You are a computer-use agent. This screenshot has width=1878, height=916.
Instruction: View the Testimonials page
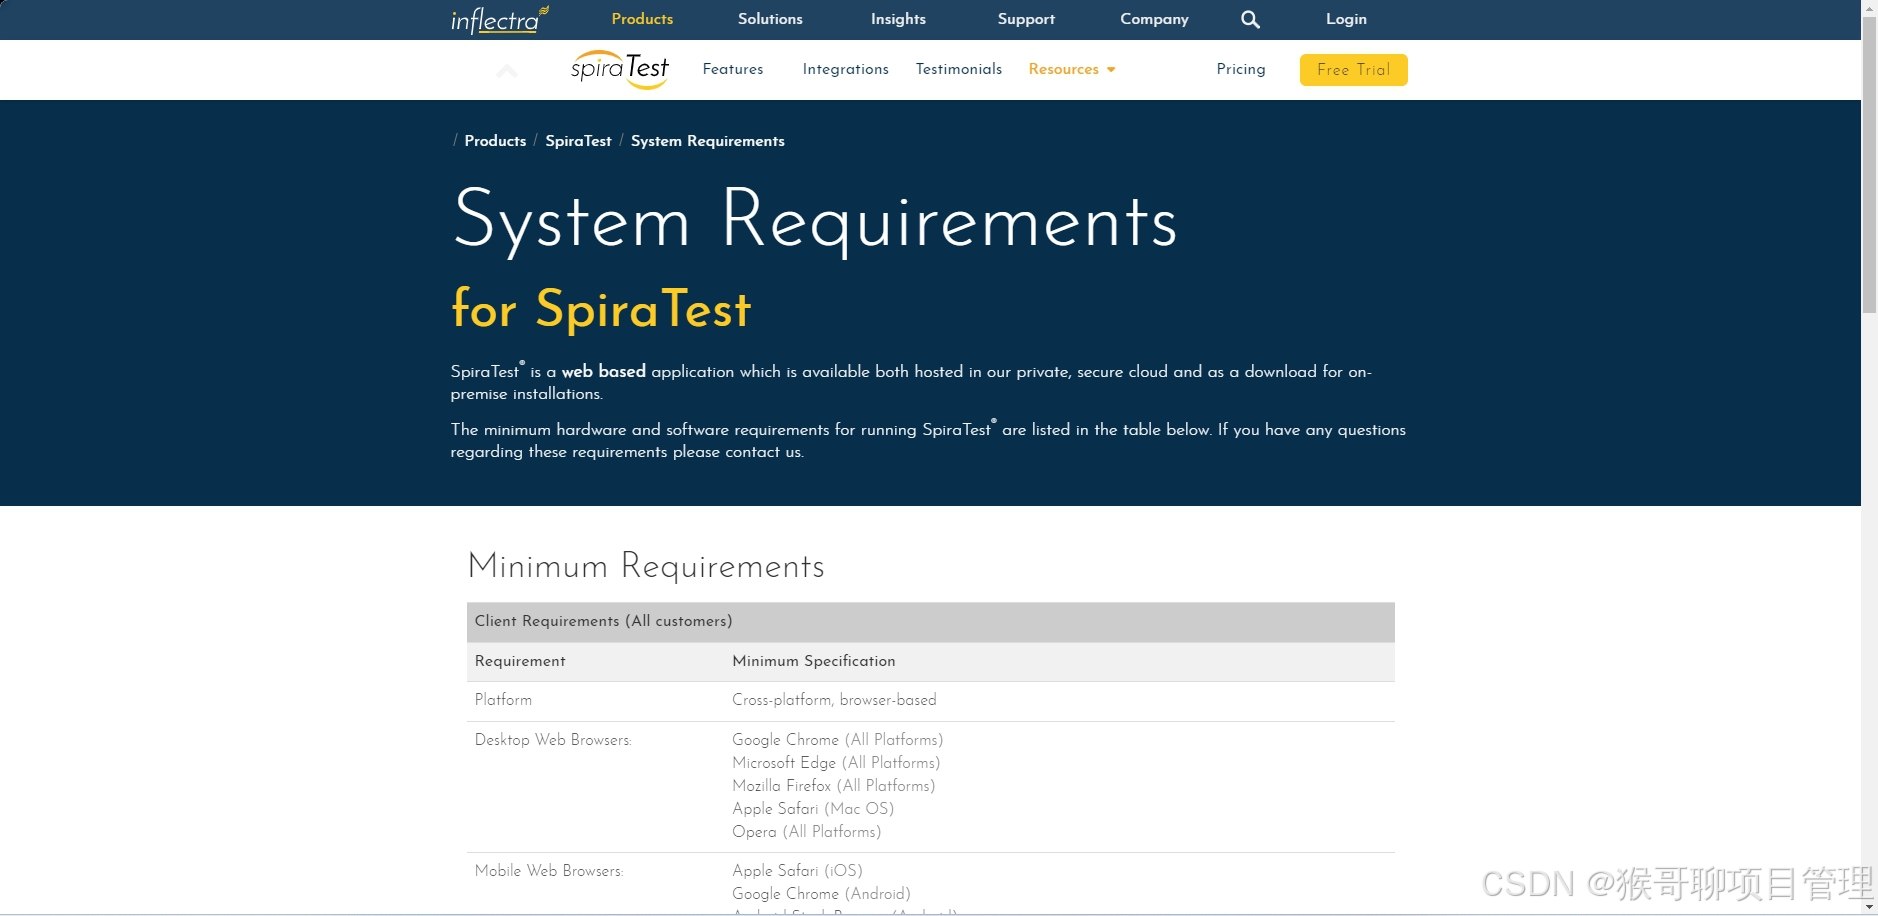click(959, 69)
